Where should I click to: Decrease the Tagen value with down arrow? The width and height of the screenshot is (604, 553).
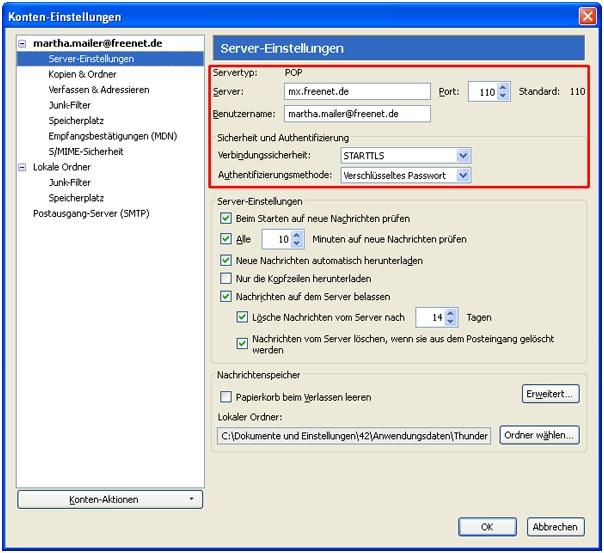pos(450,322)
